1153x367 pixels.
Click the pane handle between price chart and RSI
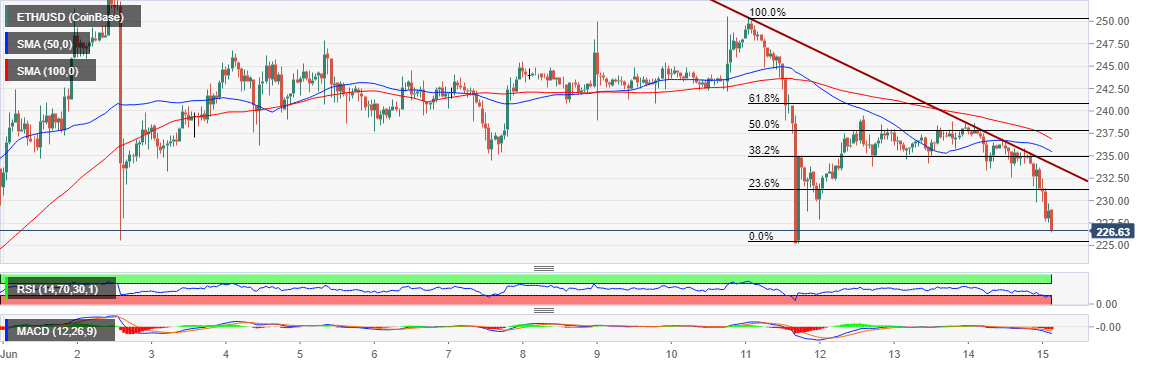[x=544, y=268]
